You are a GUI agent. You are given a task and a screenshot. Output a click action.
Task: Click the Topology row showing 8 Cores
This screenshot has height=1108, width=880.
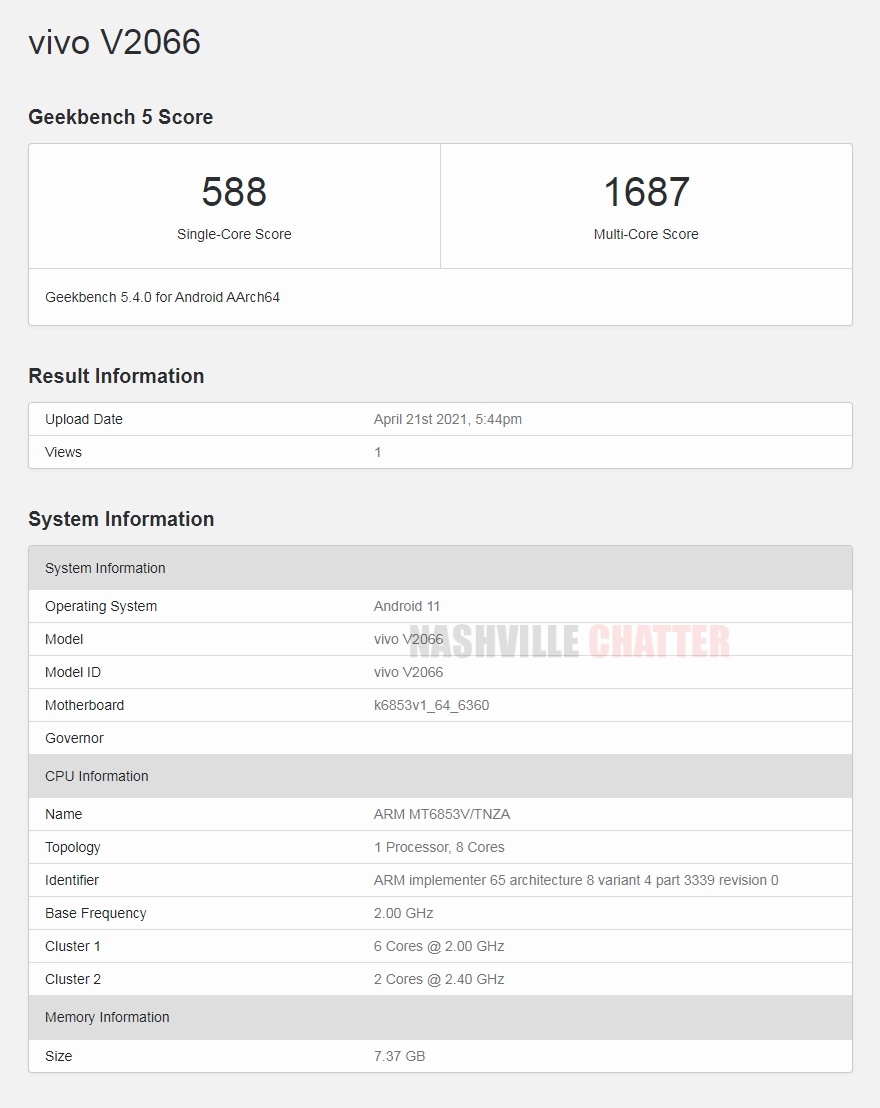441,847
